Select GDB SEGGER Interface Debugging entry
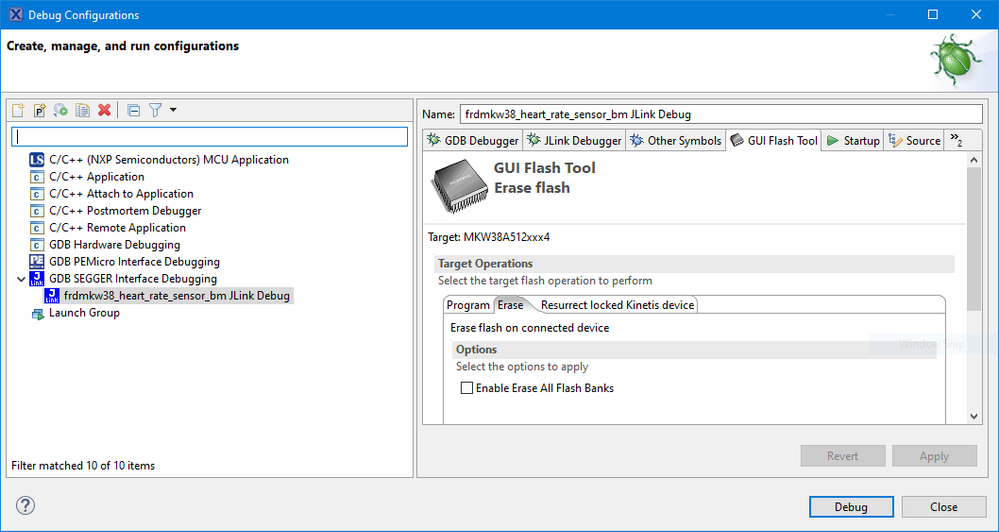Image resolution: width=999 pixels, height=532 pixels. [133, 279]
